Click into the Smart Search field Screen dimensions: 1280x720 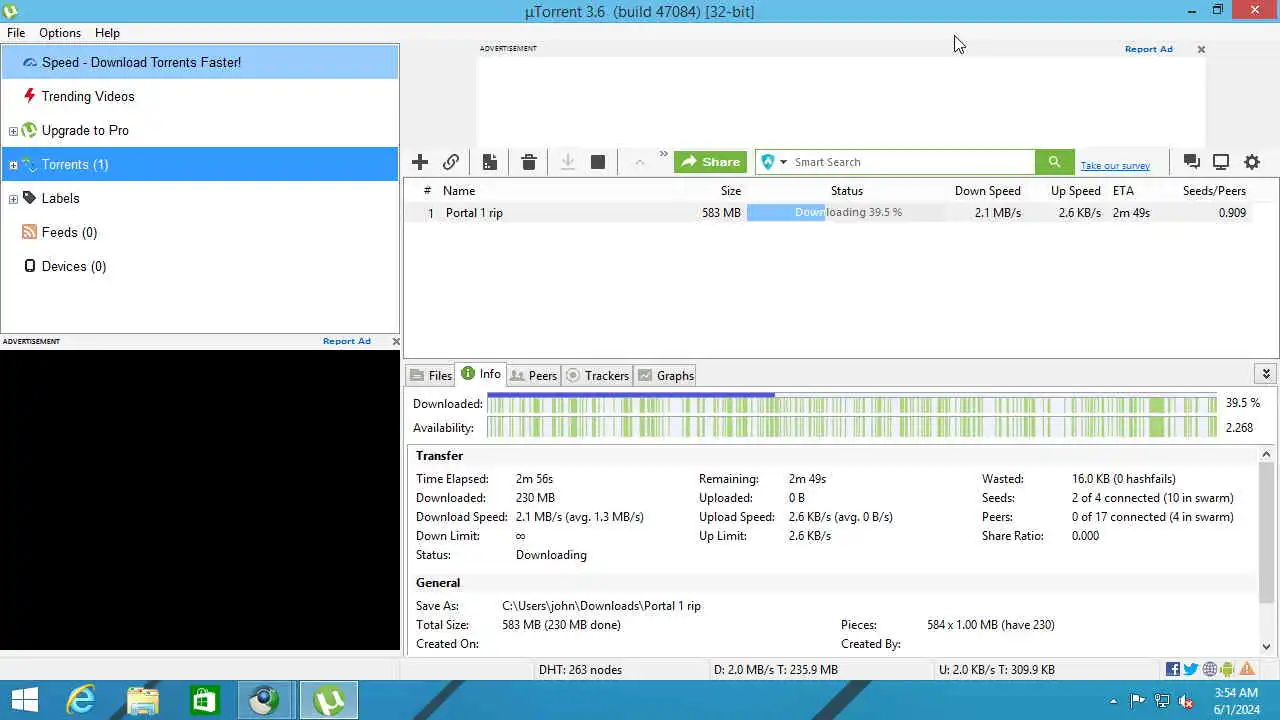pyautogui.click(x=912, y=162)
